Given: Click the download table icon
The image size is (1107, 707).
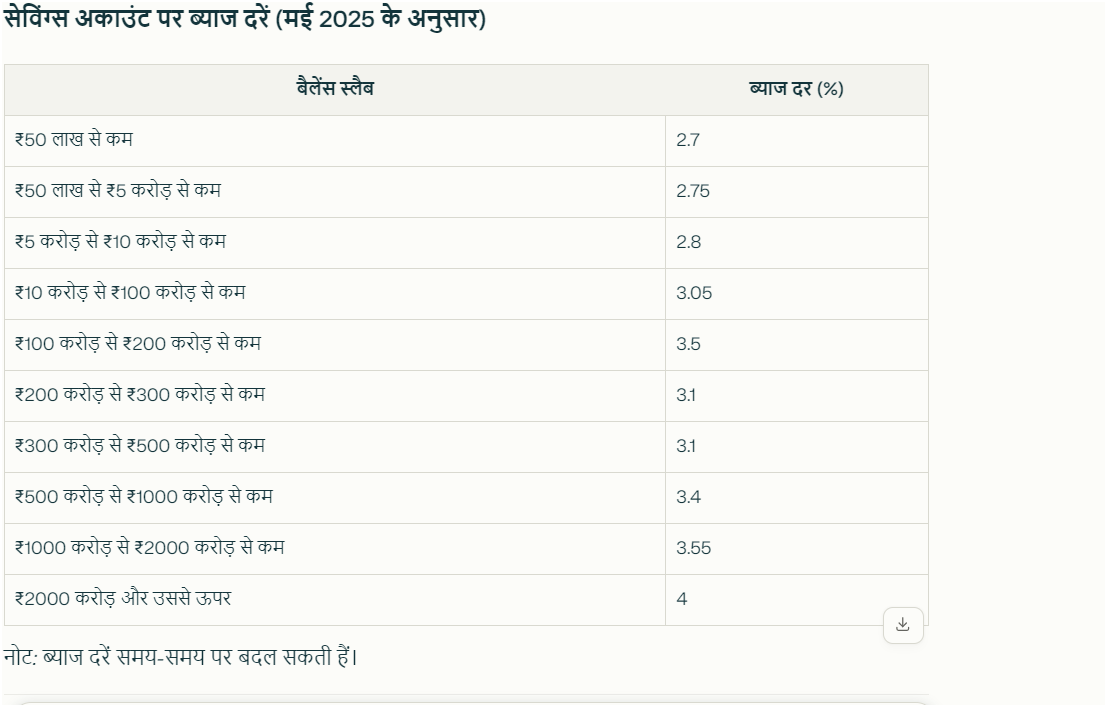Looking at the screenshot, I should [903, 625].
